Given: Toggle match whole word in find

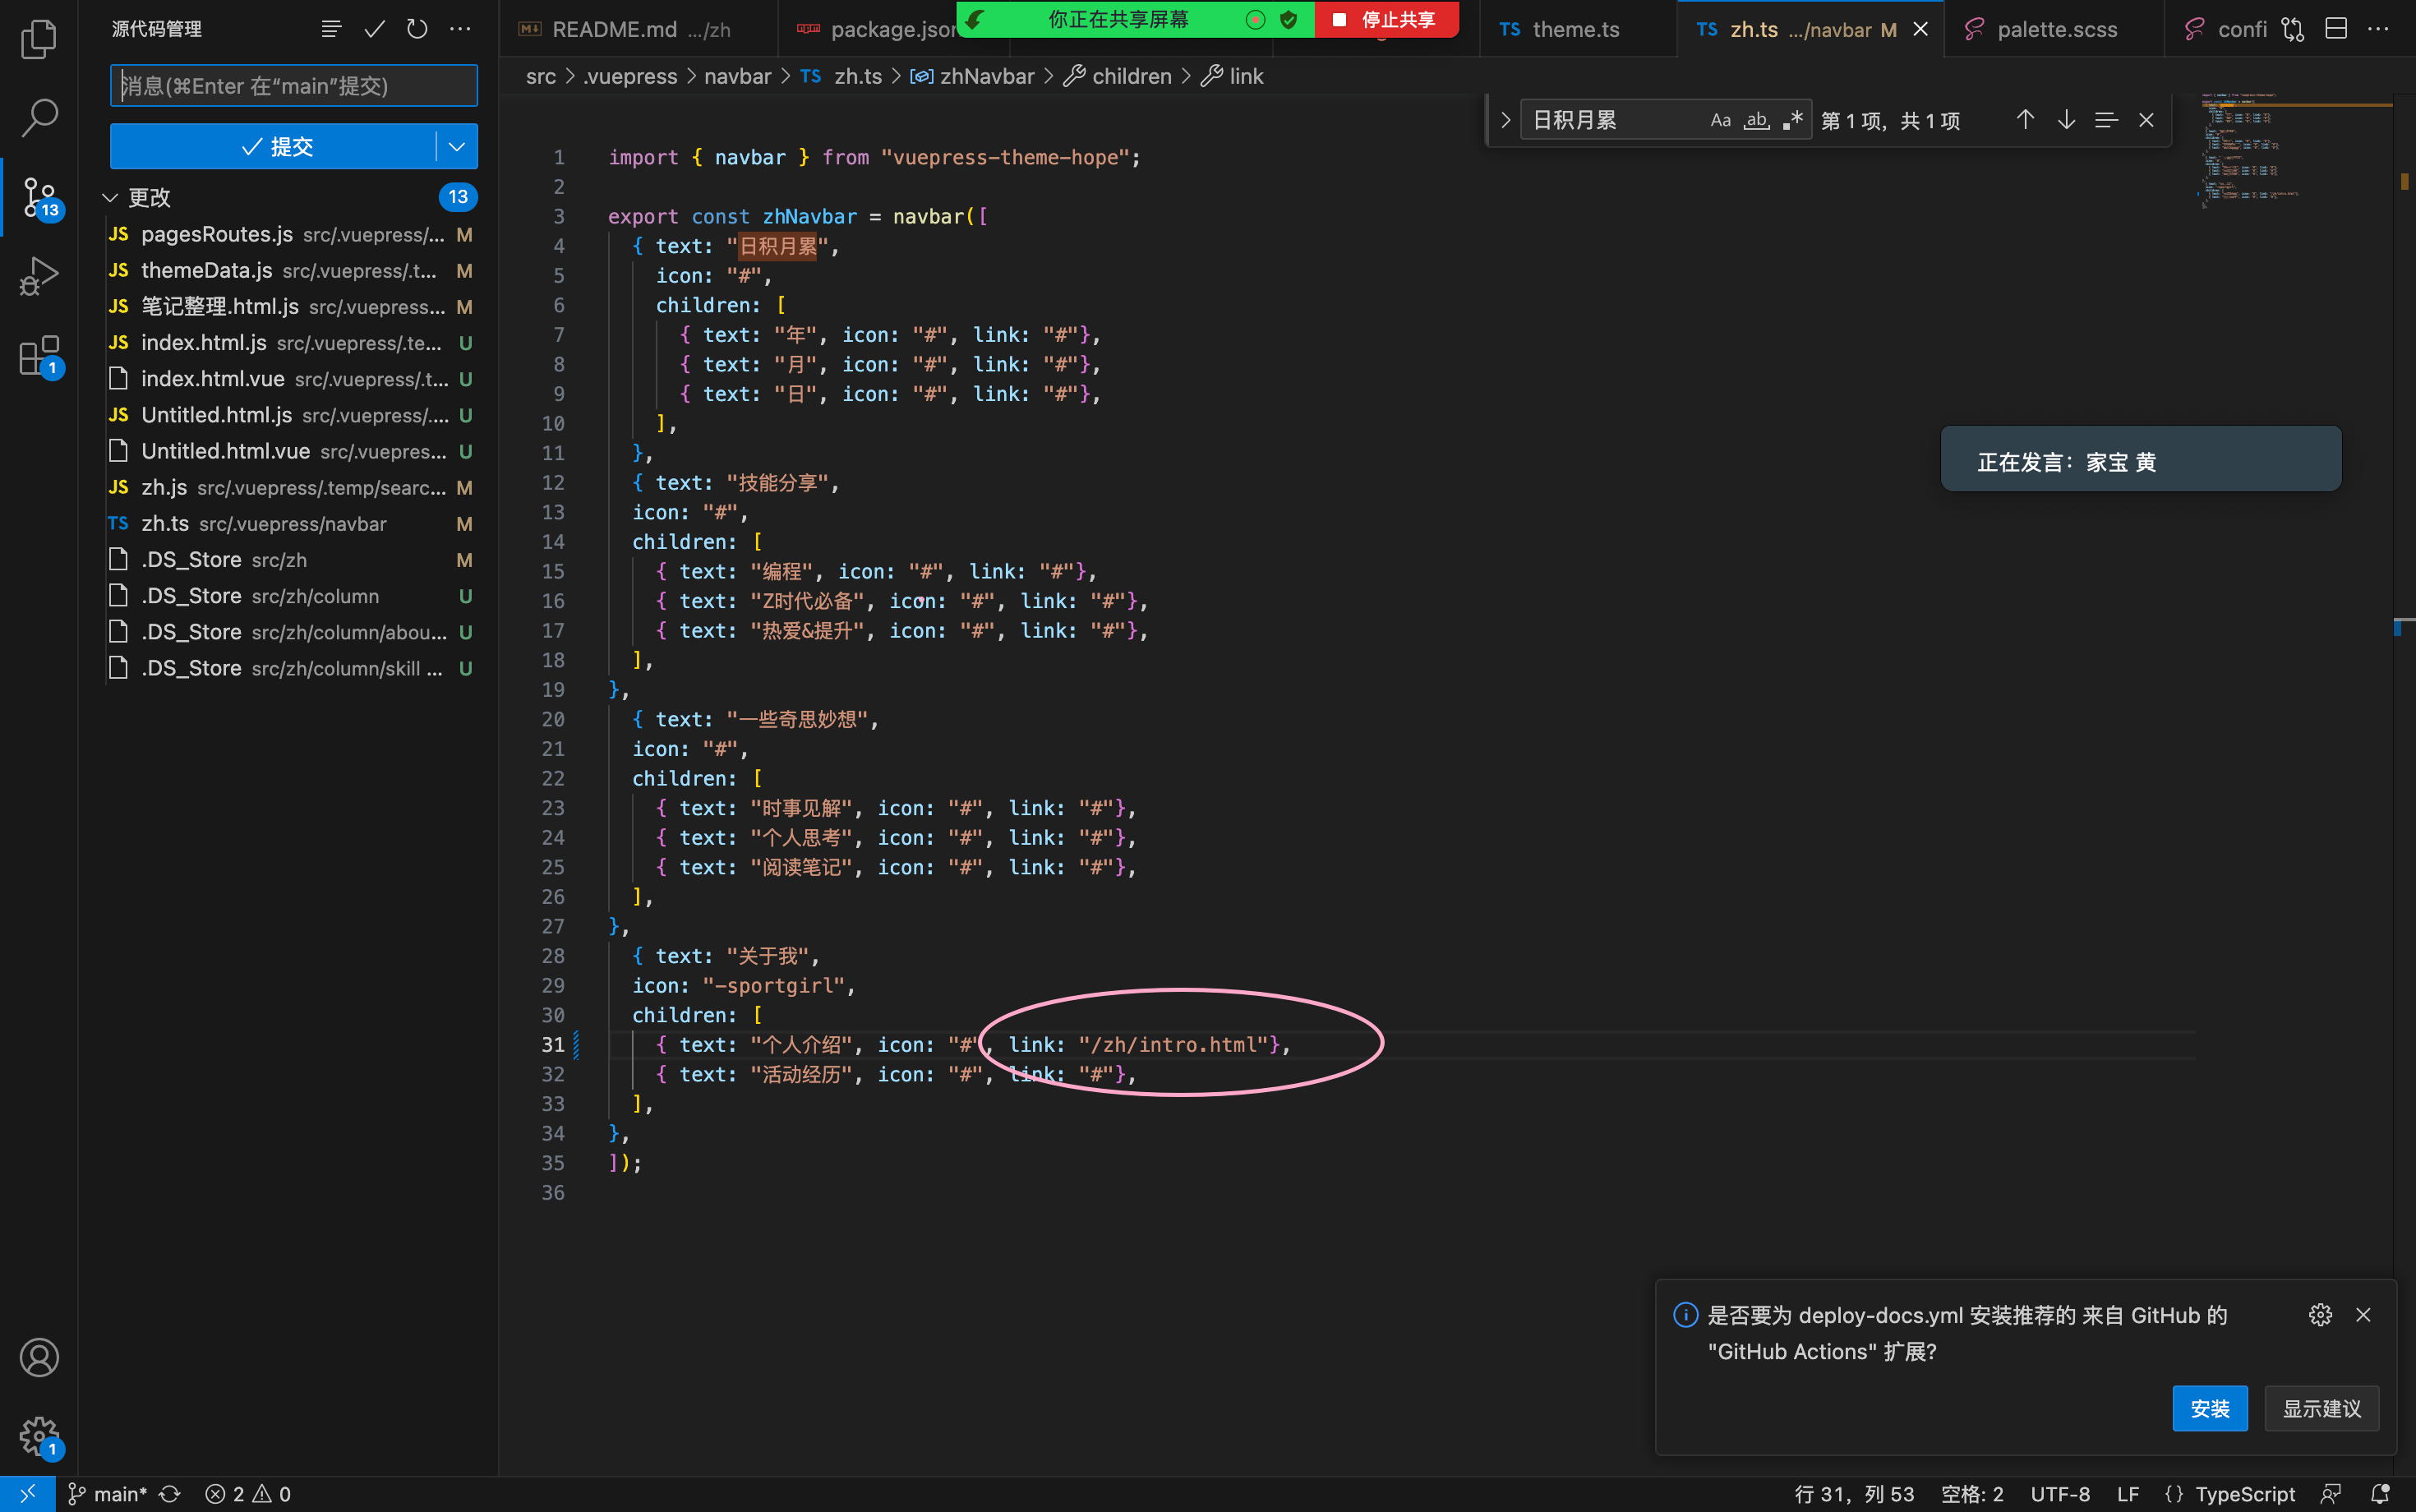Looking at the screenshot, I should (1757, 120).
